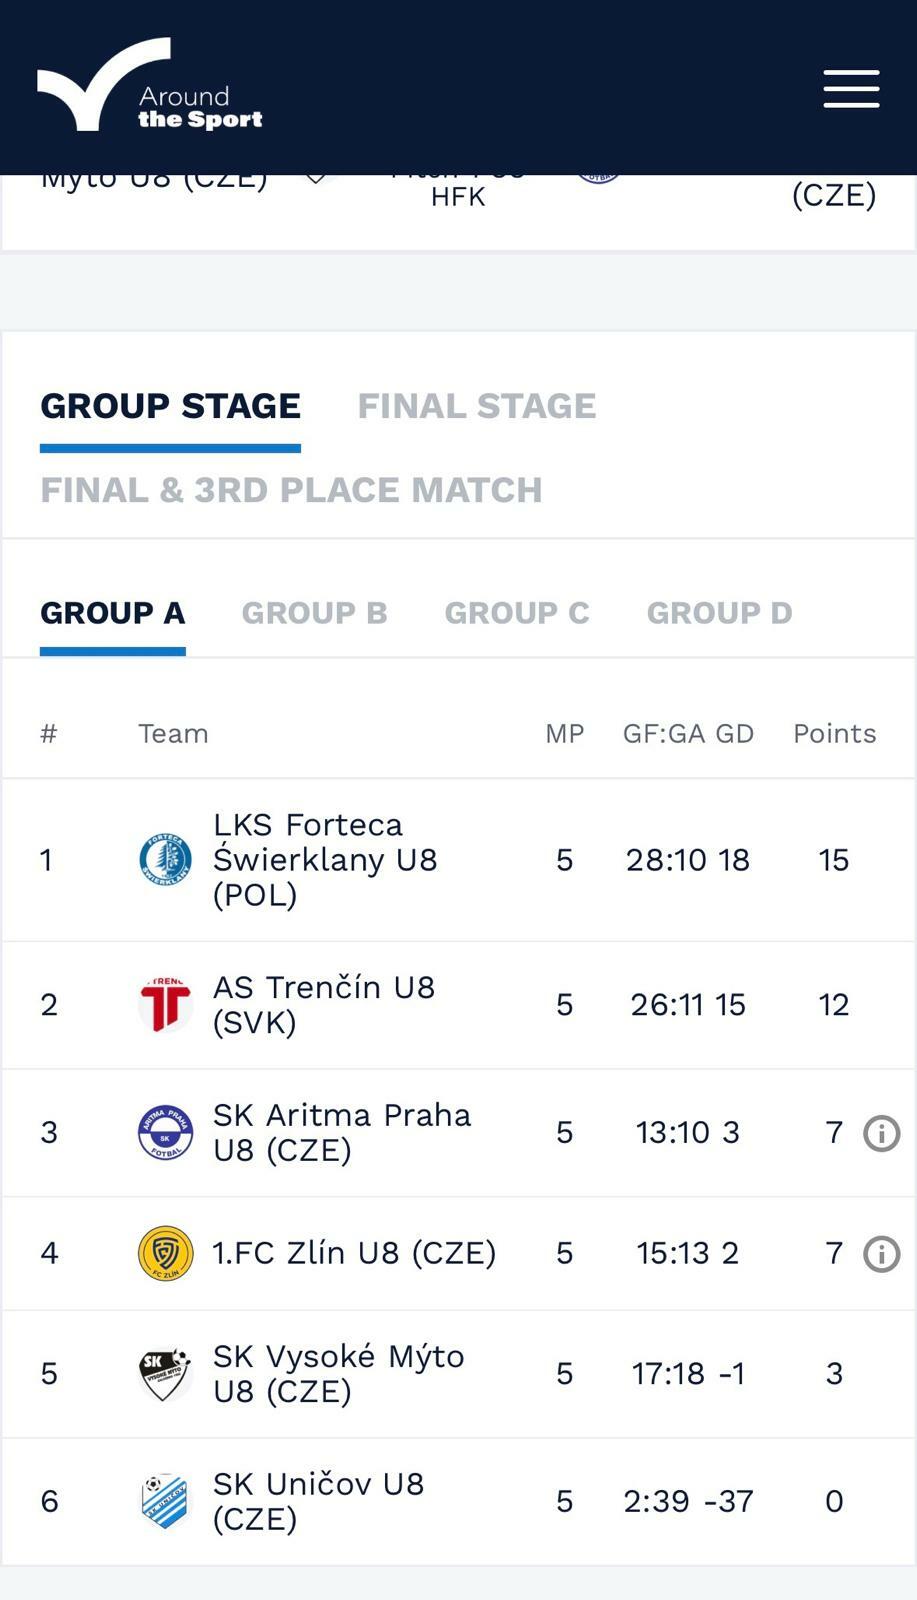Click the Points column header

[x=834, y=734]
